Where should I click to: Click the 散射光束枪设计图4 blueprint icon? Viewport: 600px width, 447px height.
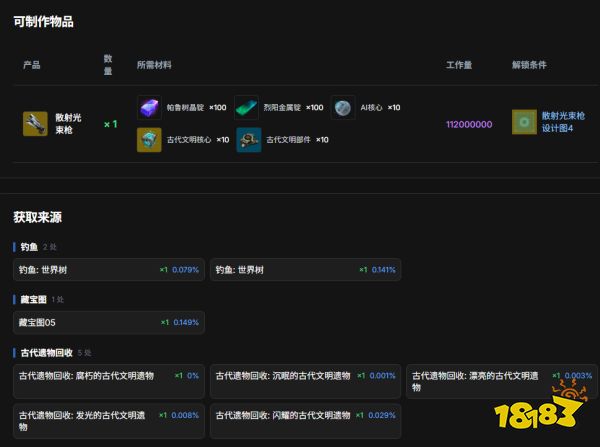coord(524,122)
